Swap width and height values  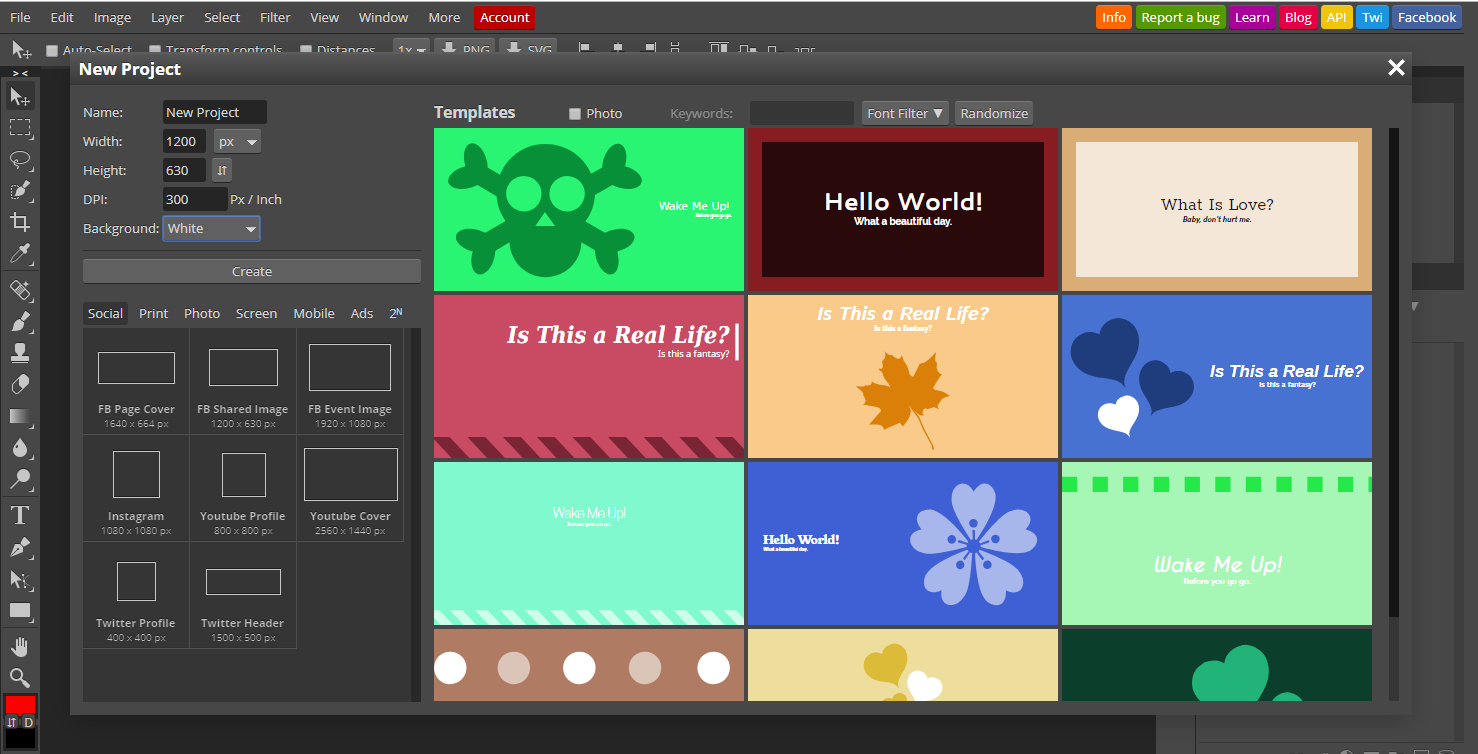tap(223, 170)
